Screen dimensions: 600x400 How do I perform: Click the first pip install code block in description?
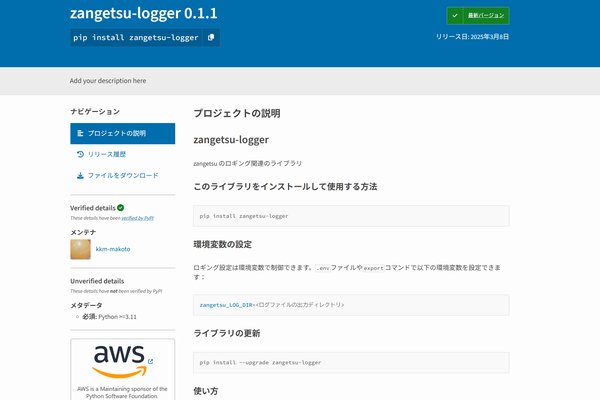pyautogui.click(x=350, y=215)
